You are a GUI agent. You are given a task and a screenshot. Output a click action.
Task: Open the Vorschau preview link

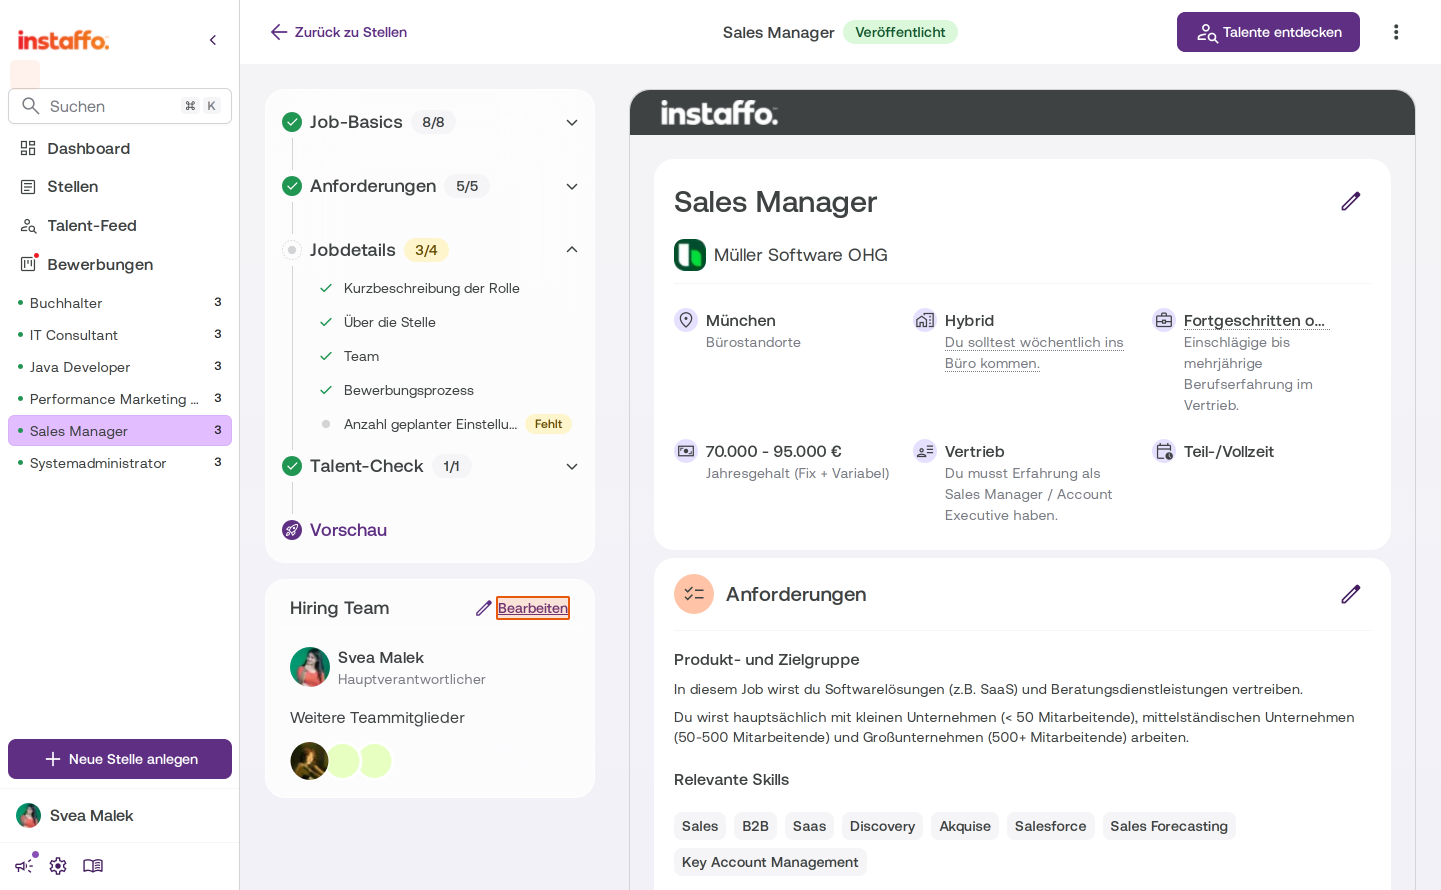point(348,530)
